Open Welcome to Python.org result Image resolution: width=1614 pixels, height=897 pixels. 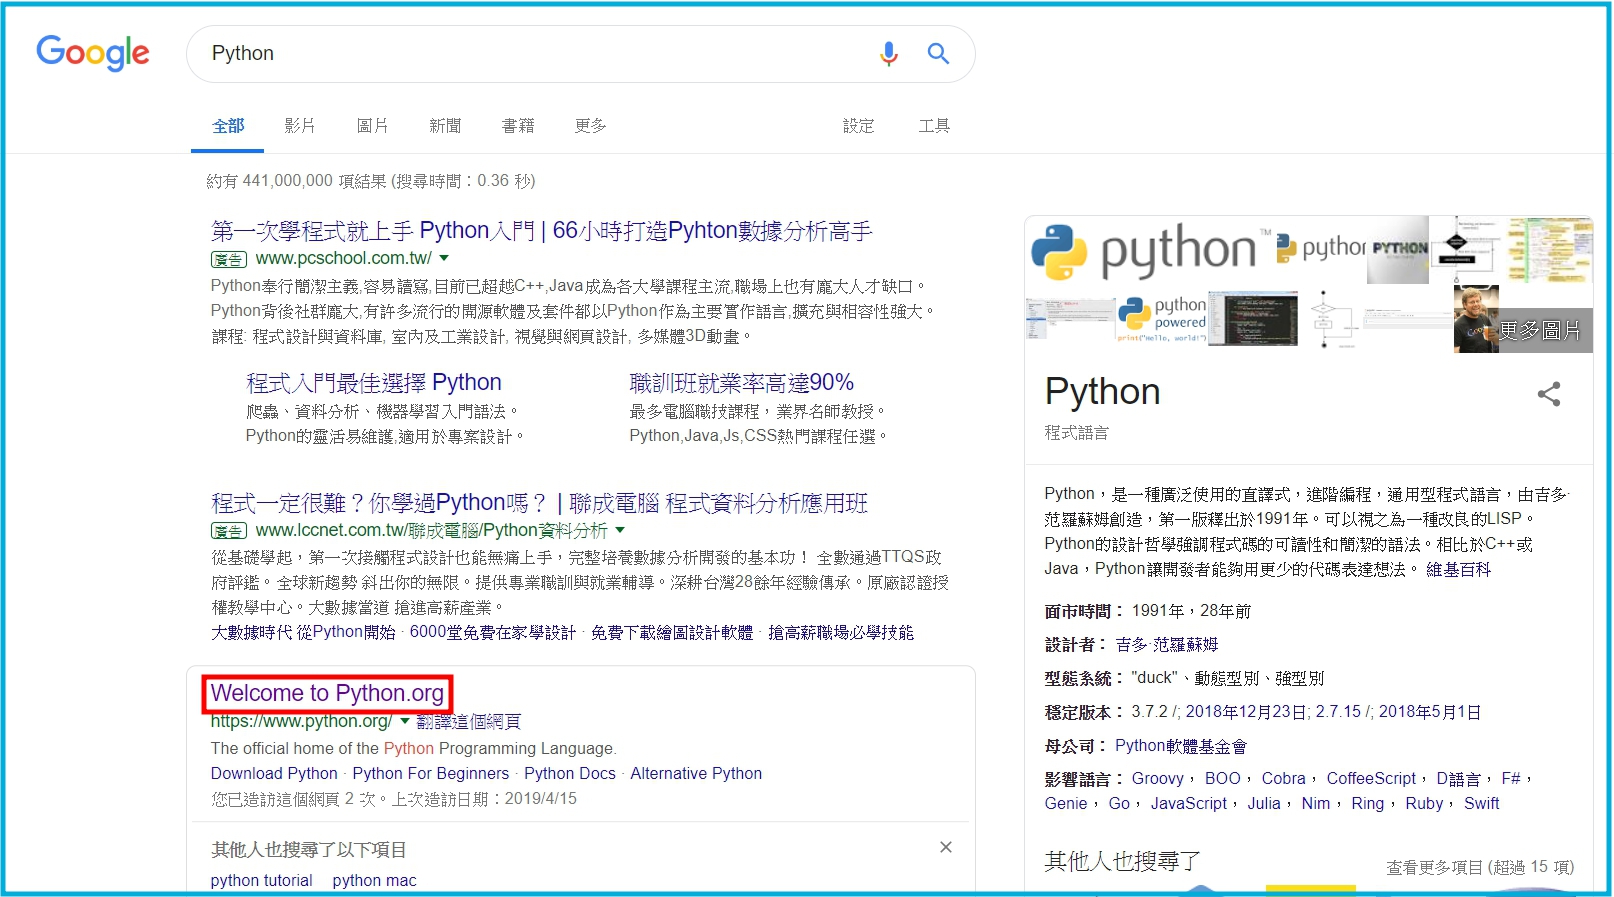click(327, 693)
